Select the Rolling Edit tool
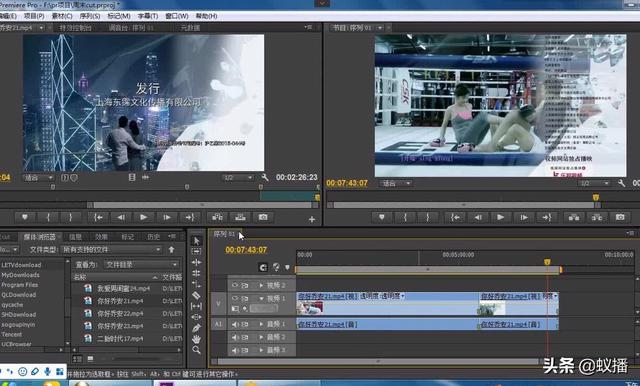Viewport: 640px width, 386px height. click(196, 273)
